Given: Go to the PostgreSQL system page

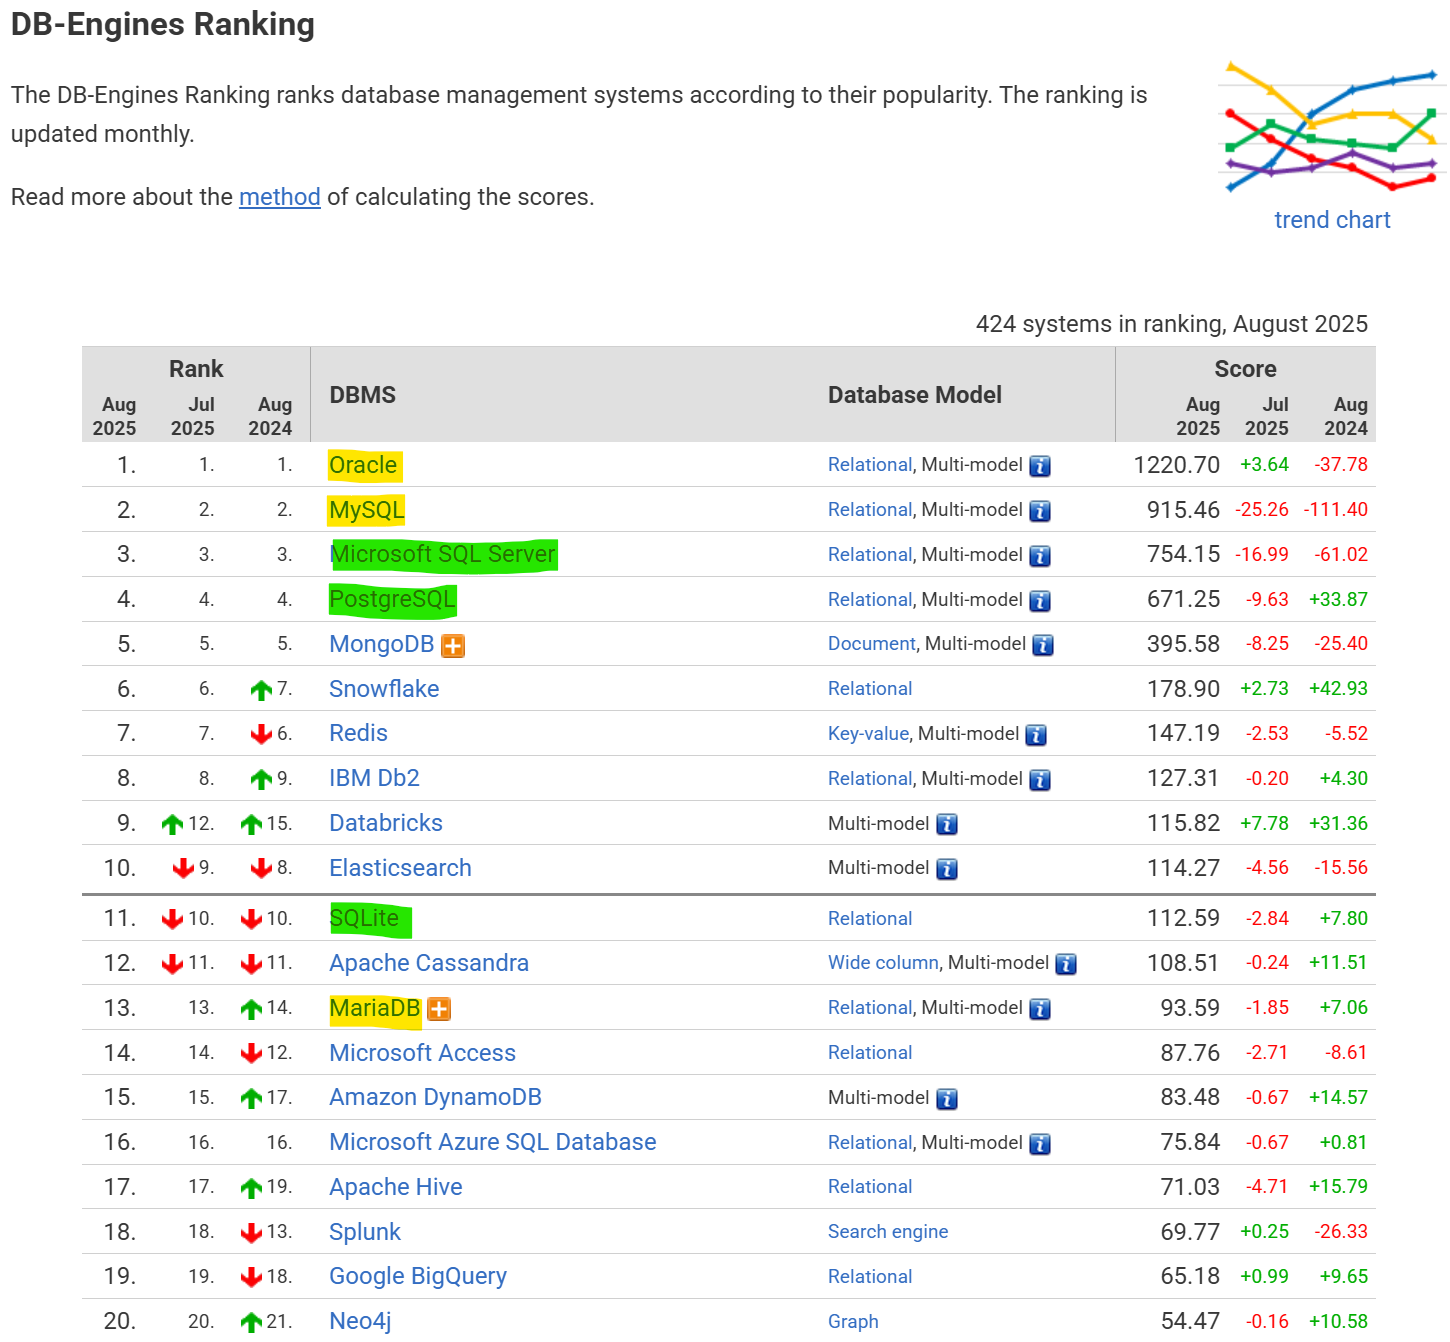Looking at the screenshot, I should click(x=392, y=599).
